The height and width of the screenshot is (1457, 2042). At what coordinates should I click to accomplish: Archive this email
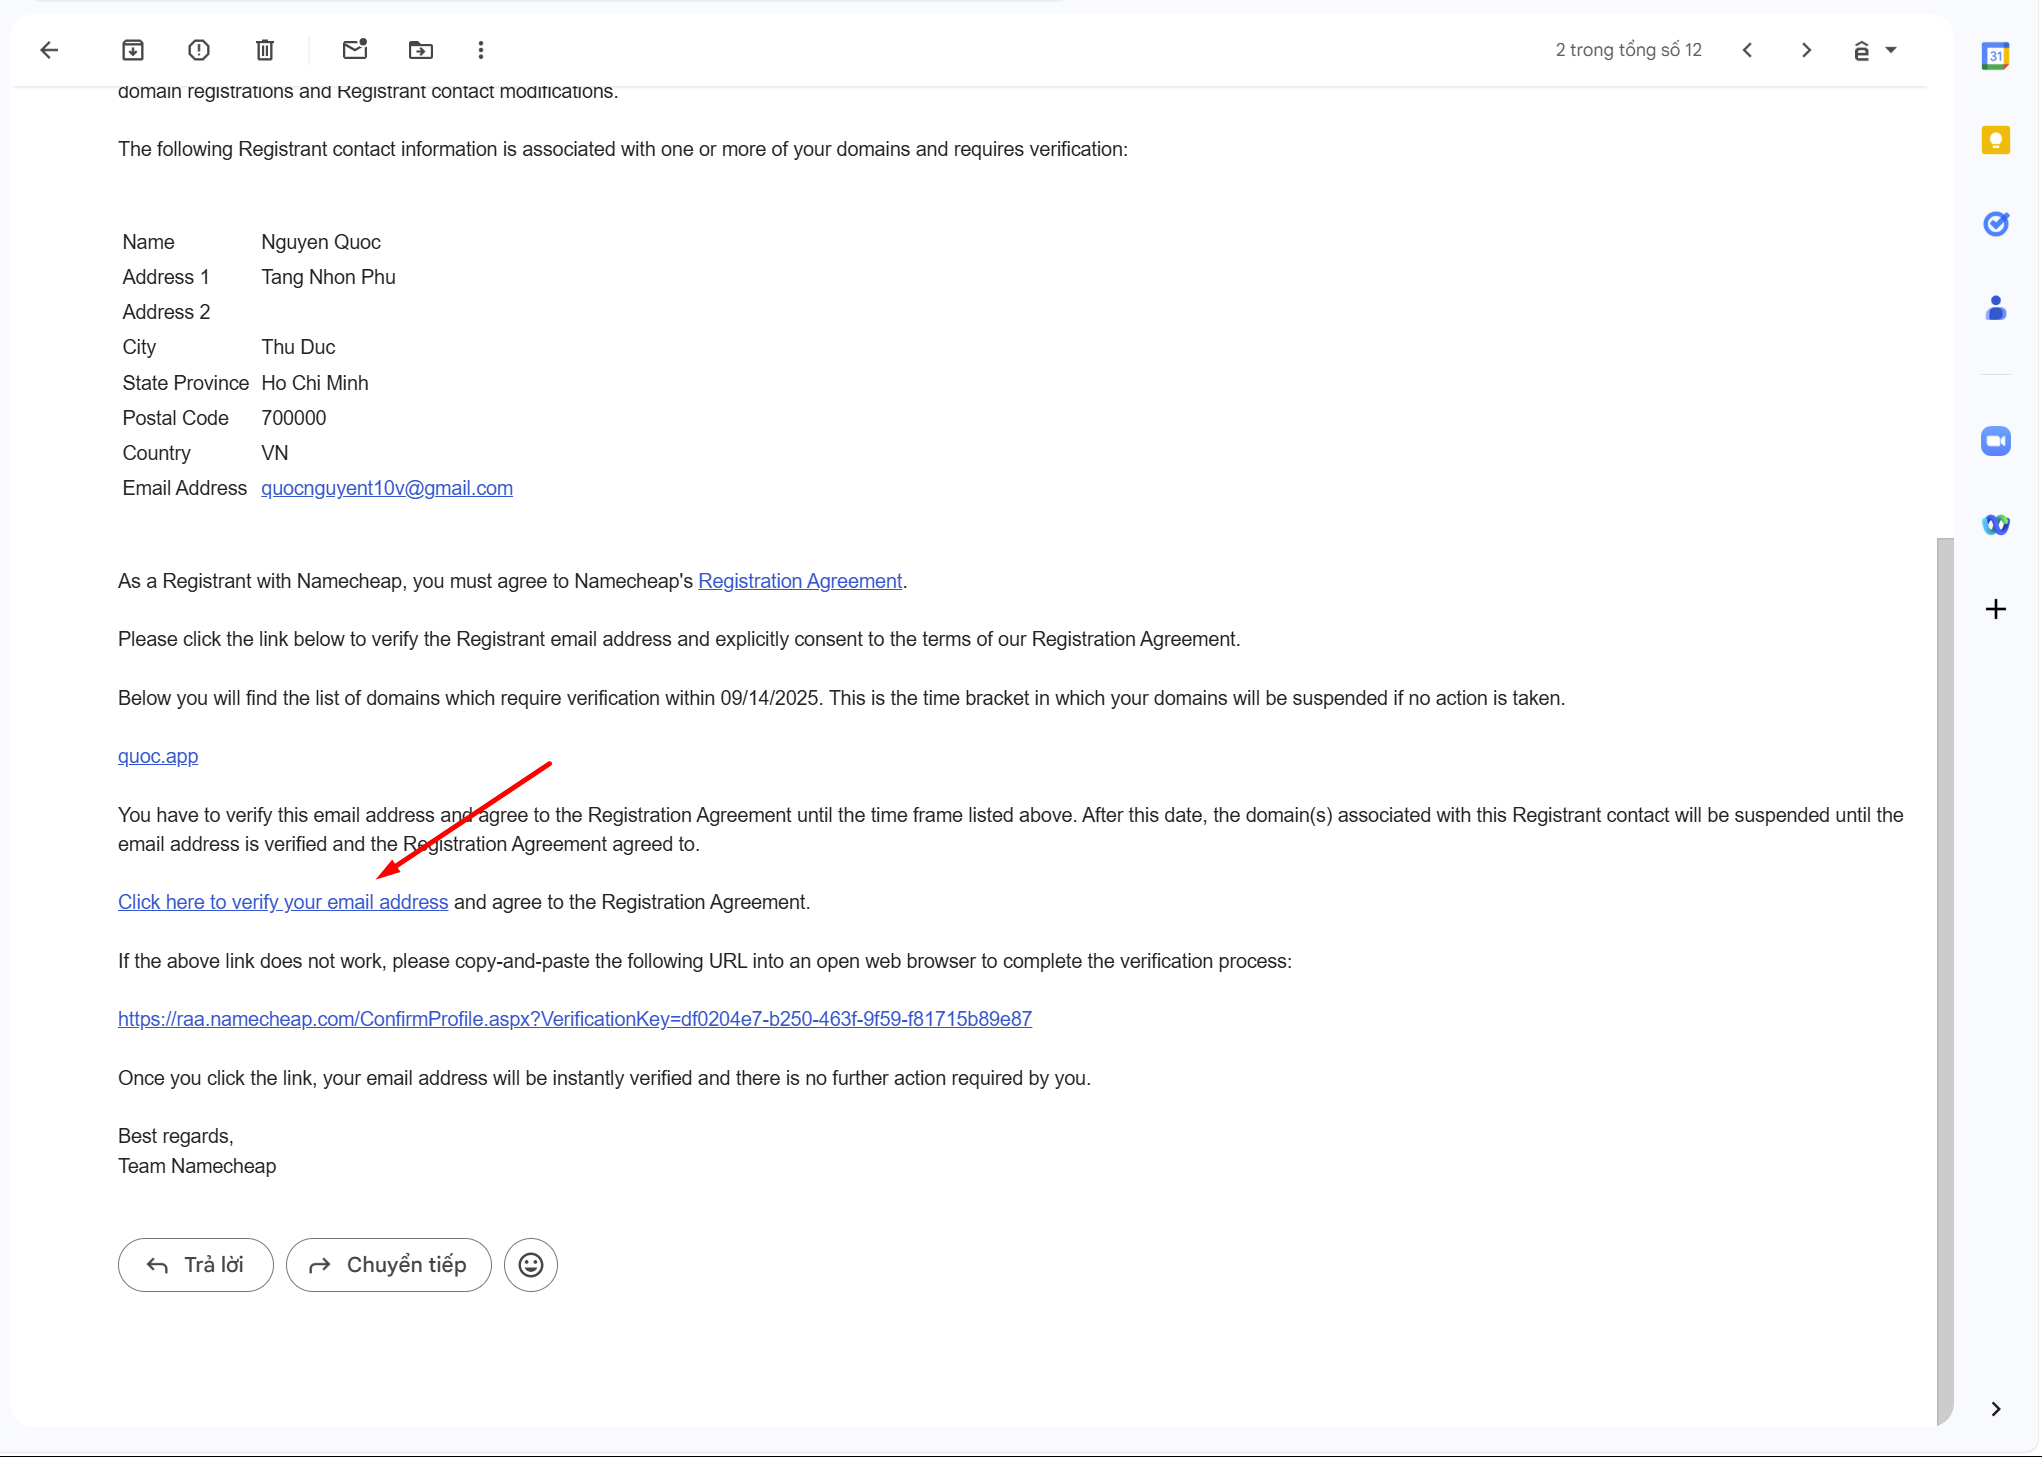pyautogui.click(x=133, y=50)
